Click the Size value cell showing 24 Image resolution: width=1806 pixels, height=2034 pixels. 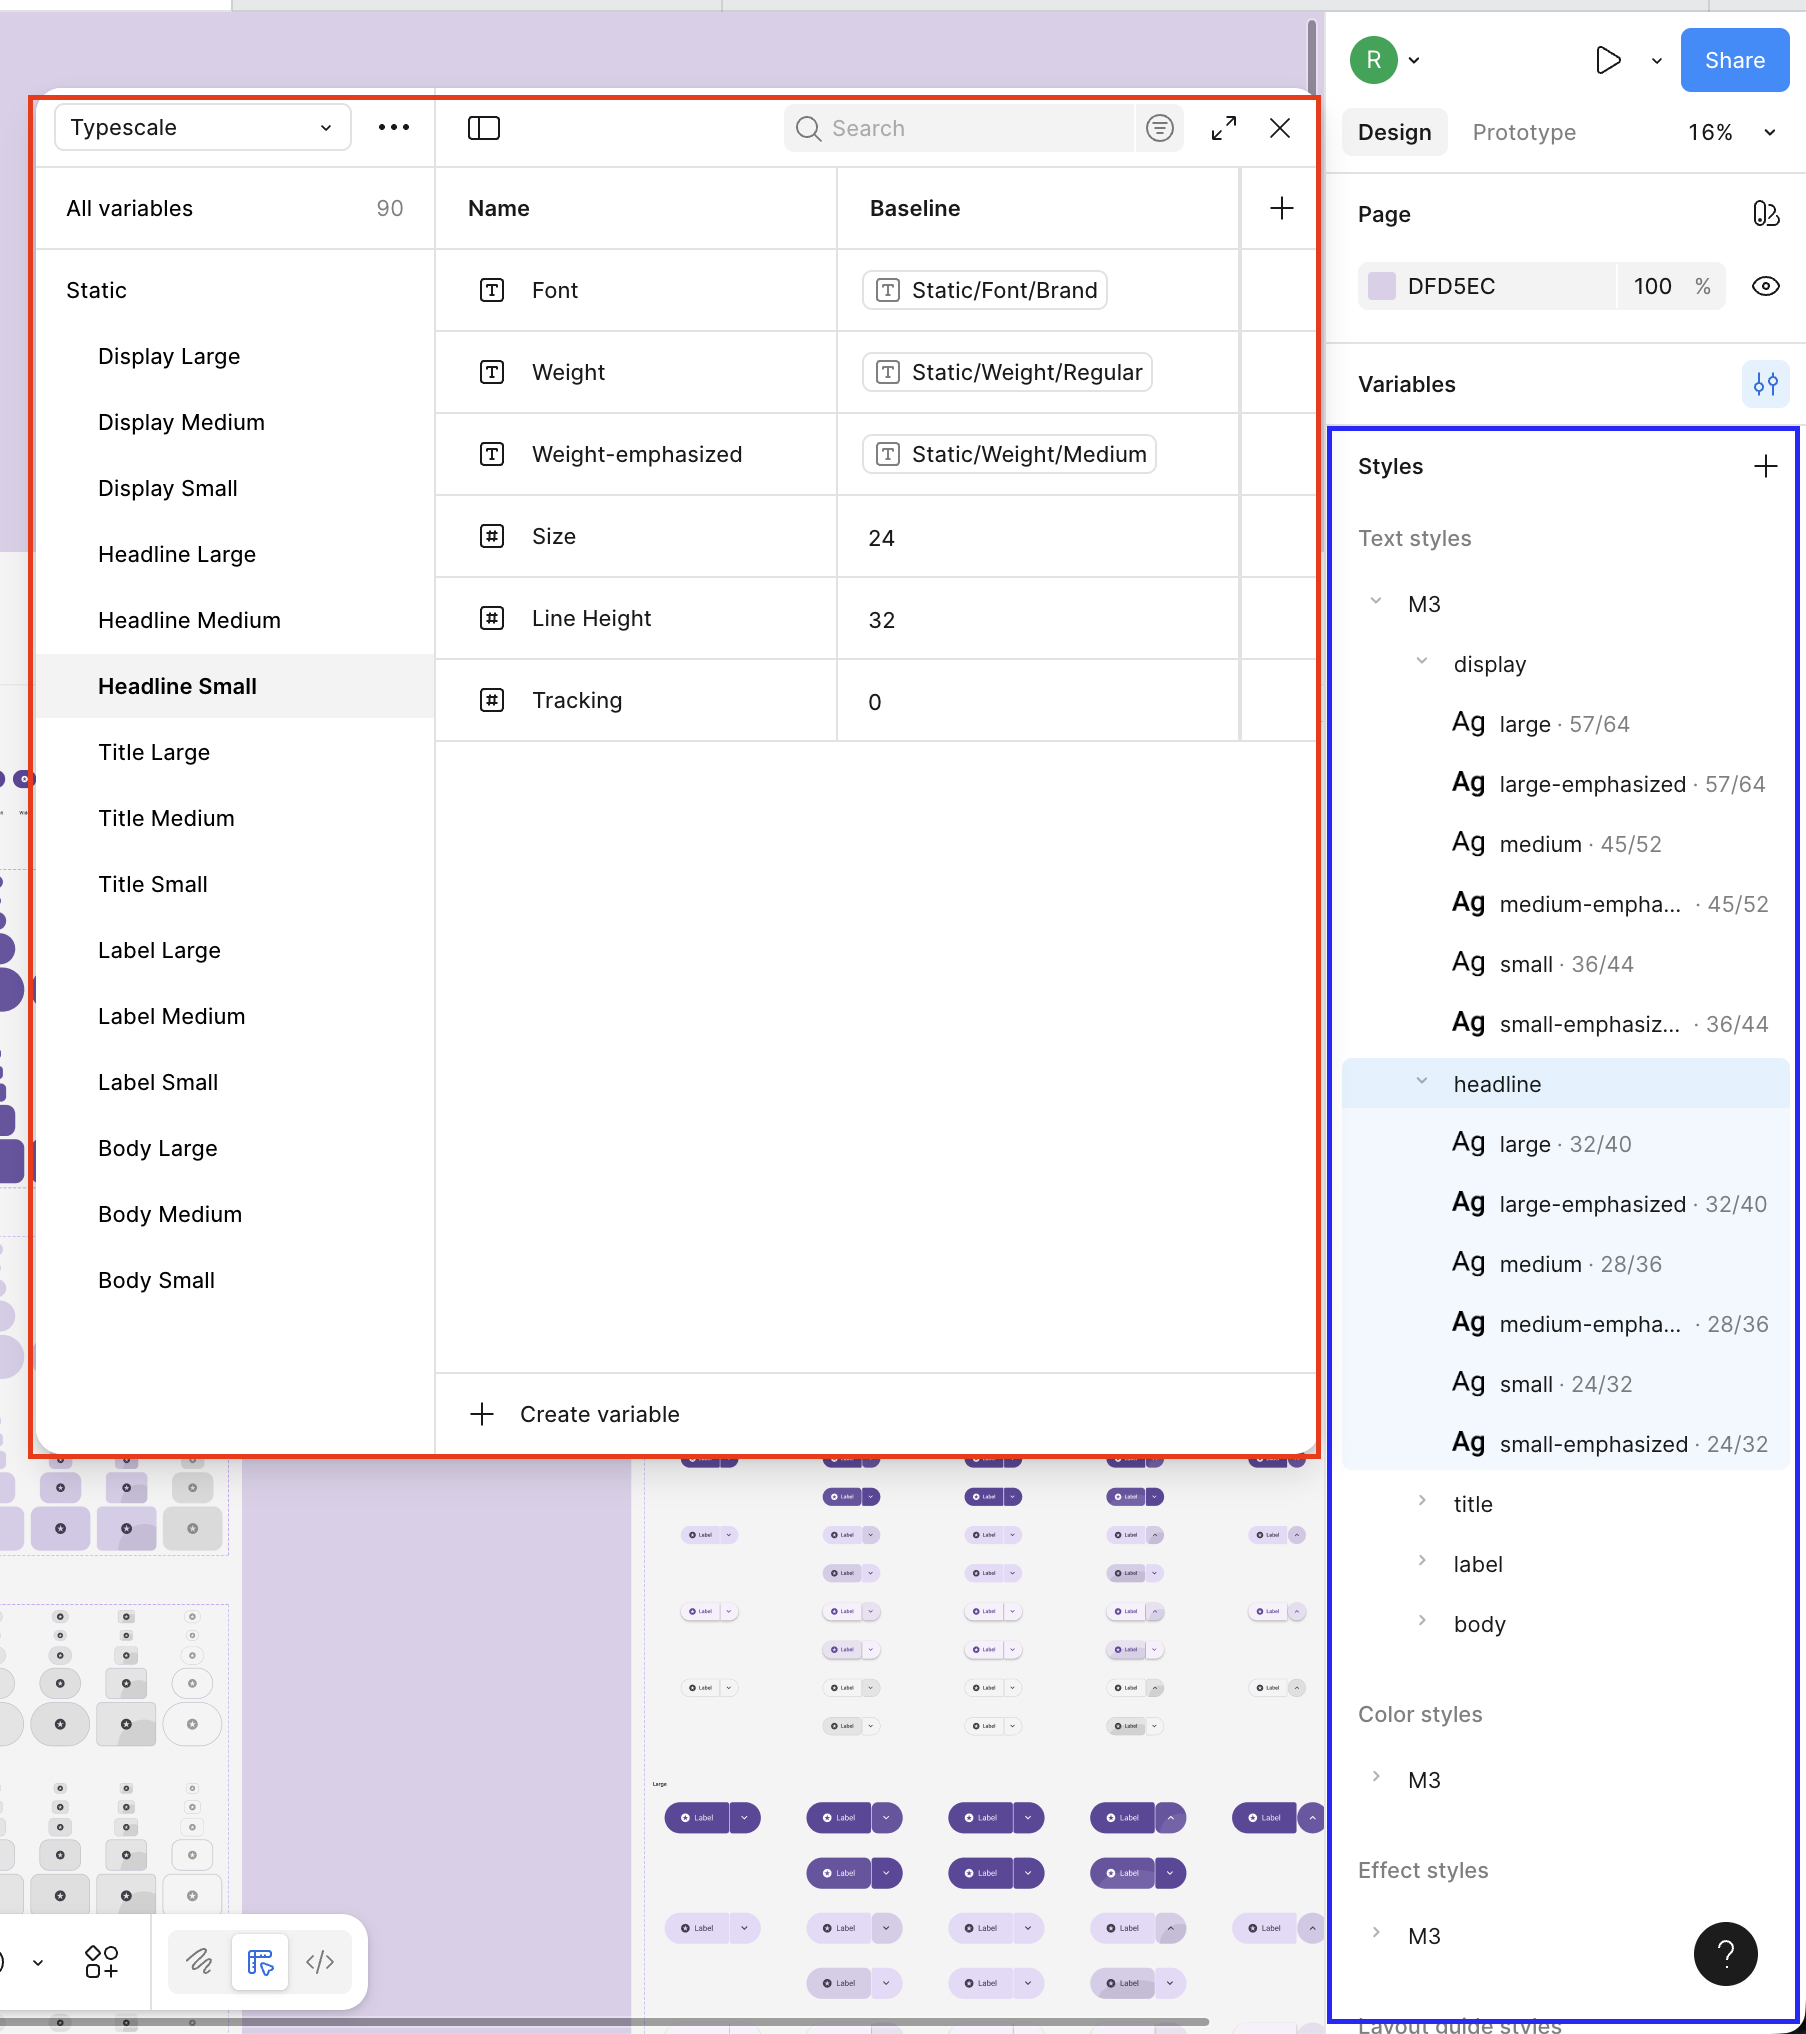[1038, 537]
